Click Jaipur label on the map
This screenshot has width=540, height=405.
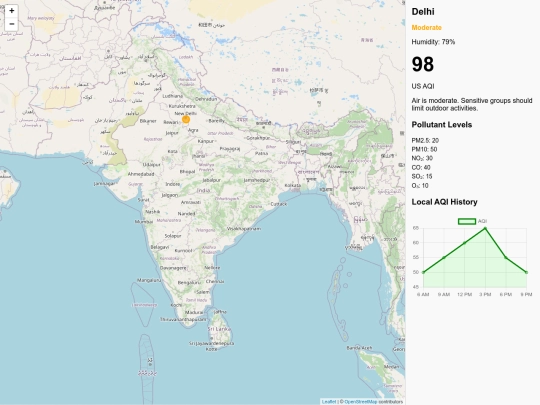[x=172, y=133]
